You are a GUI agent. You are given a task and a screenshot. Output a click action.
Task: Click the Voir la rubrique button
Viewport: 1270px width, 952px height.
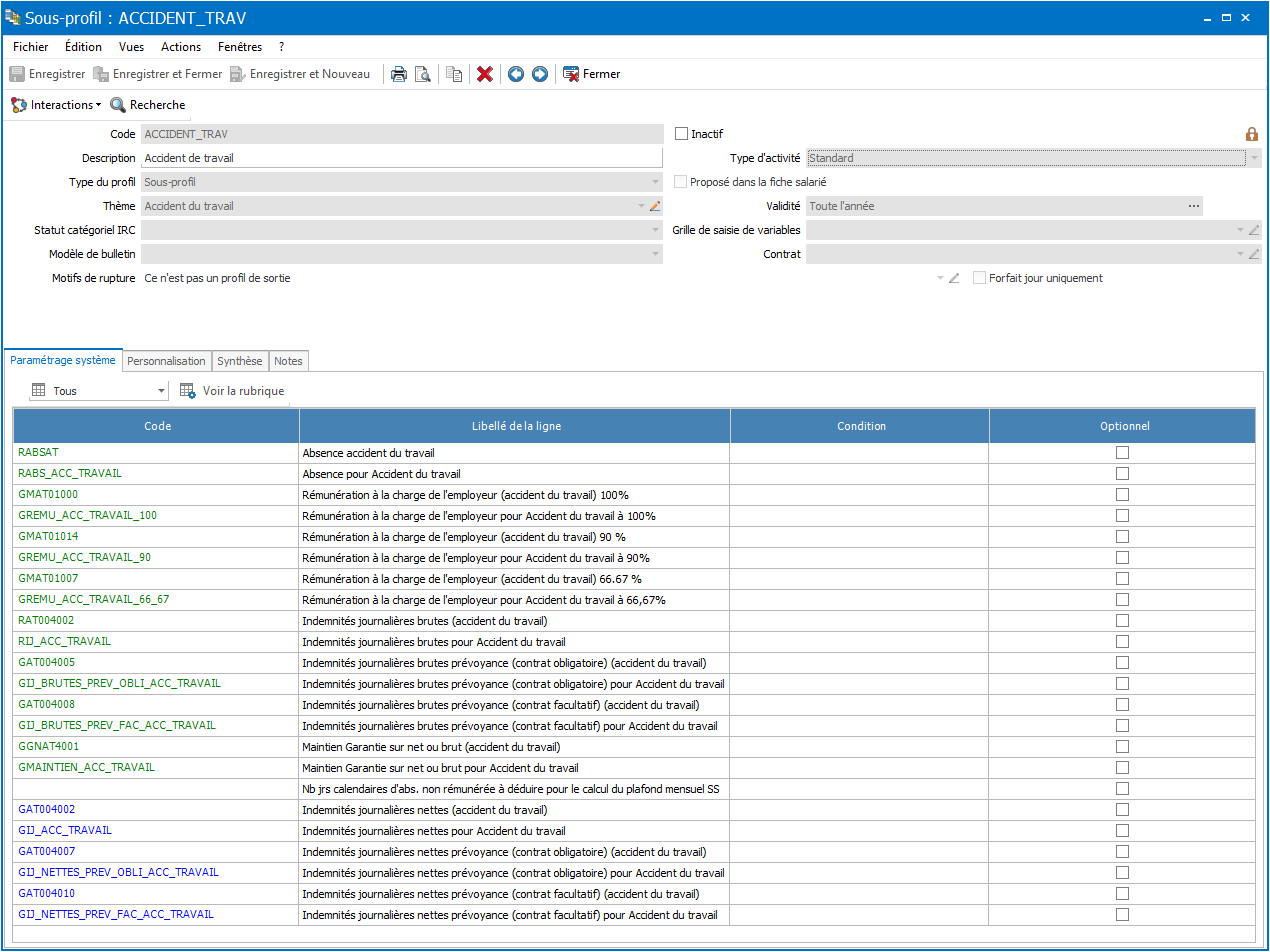232,391
